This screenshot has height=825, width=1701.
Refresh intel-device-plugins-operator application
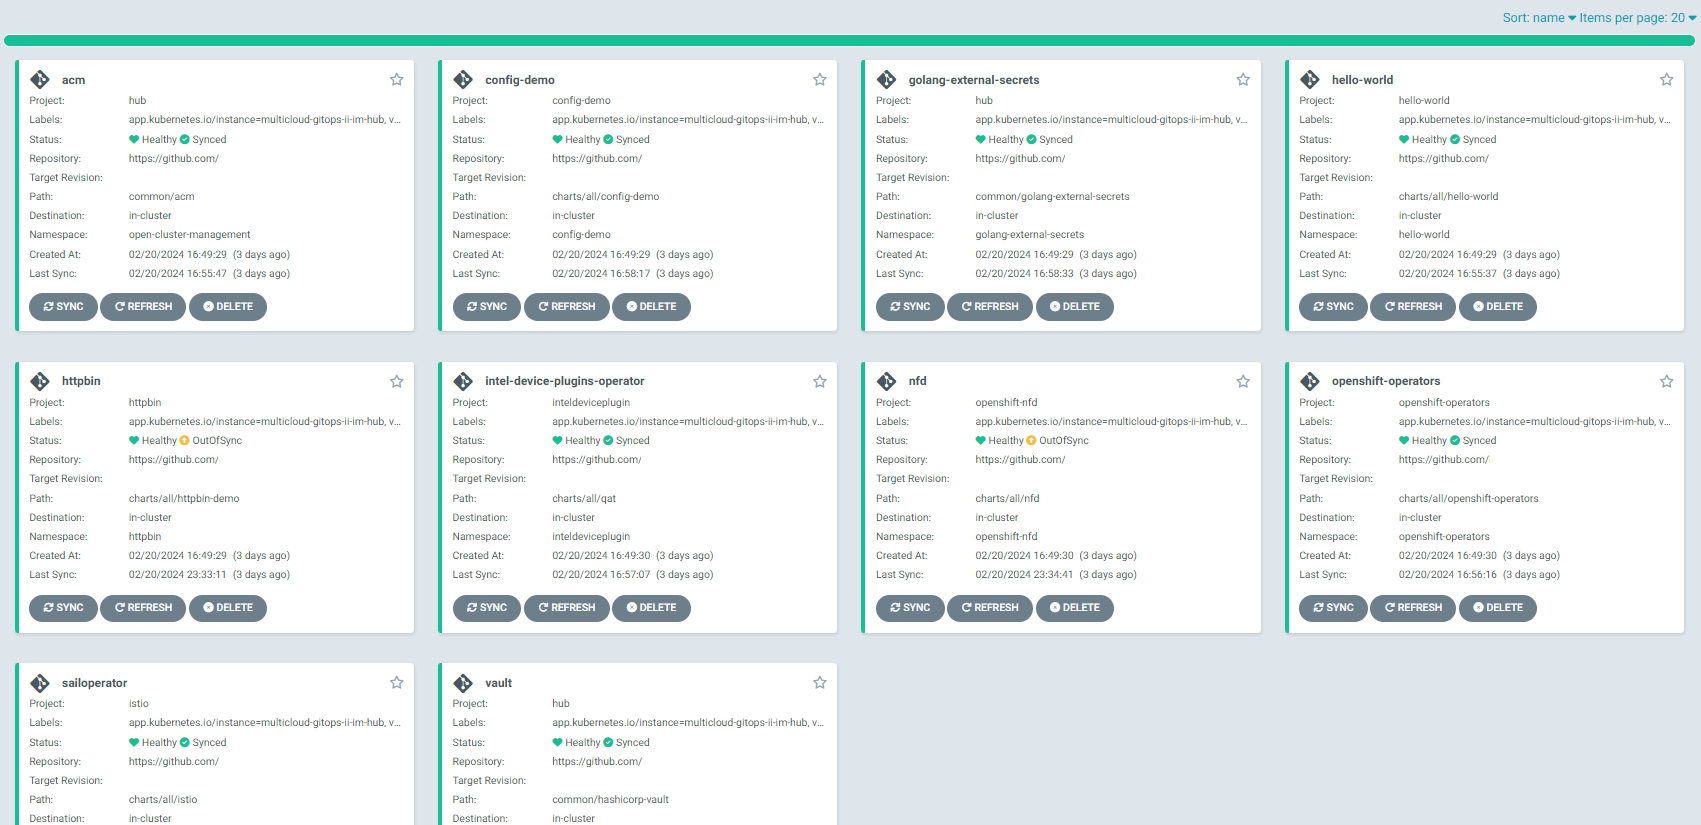(567, 608)
